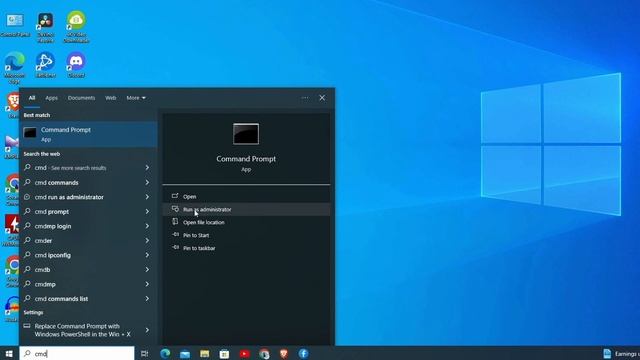
Task: Open 4K Video Downloader desktop shortcut
Action: tap(76, 27)
